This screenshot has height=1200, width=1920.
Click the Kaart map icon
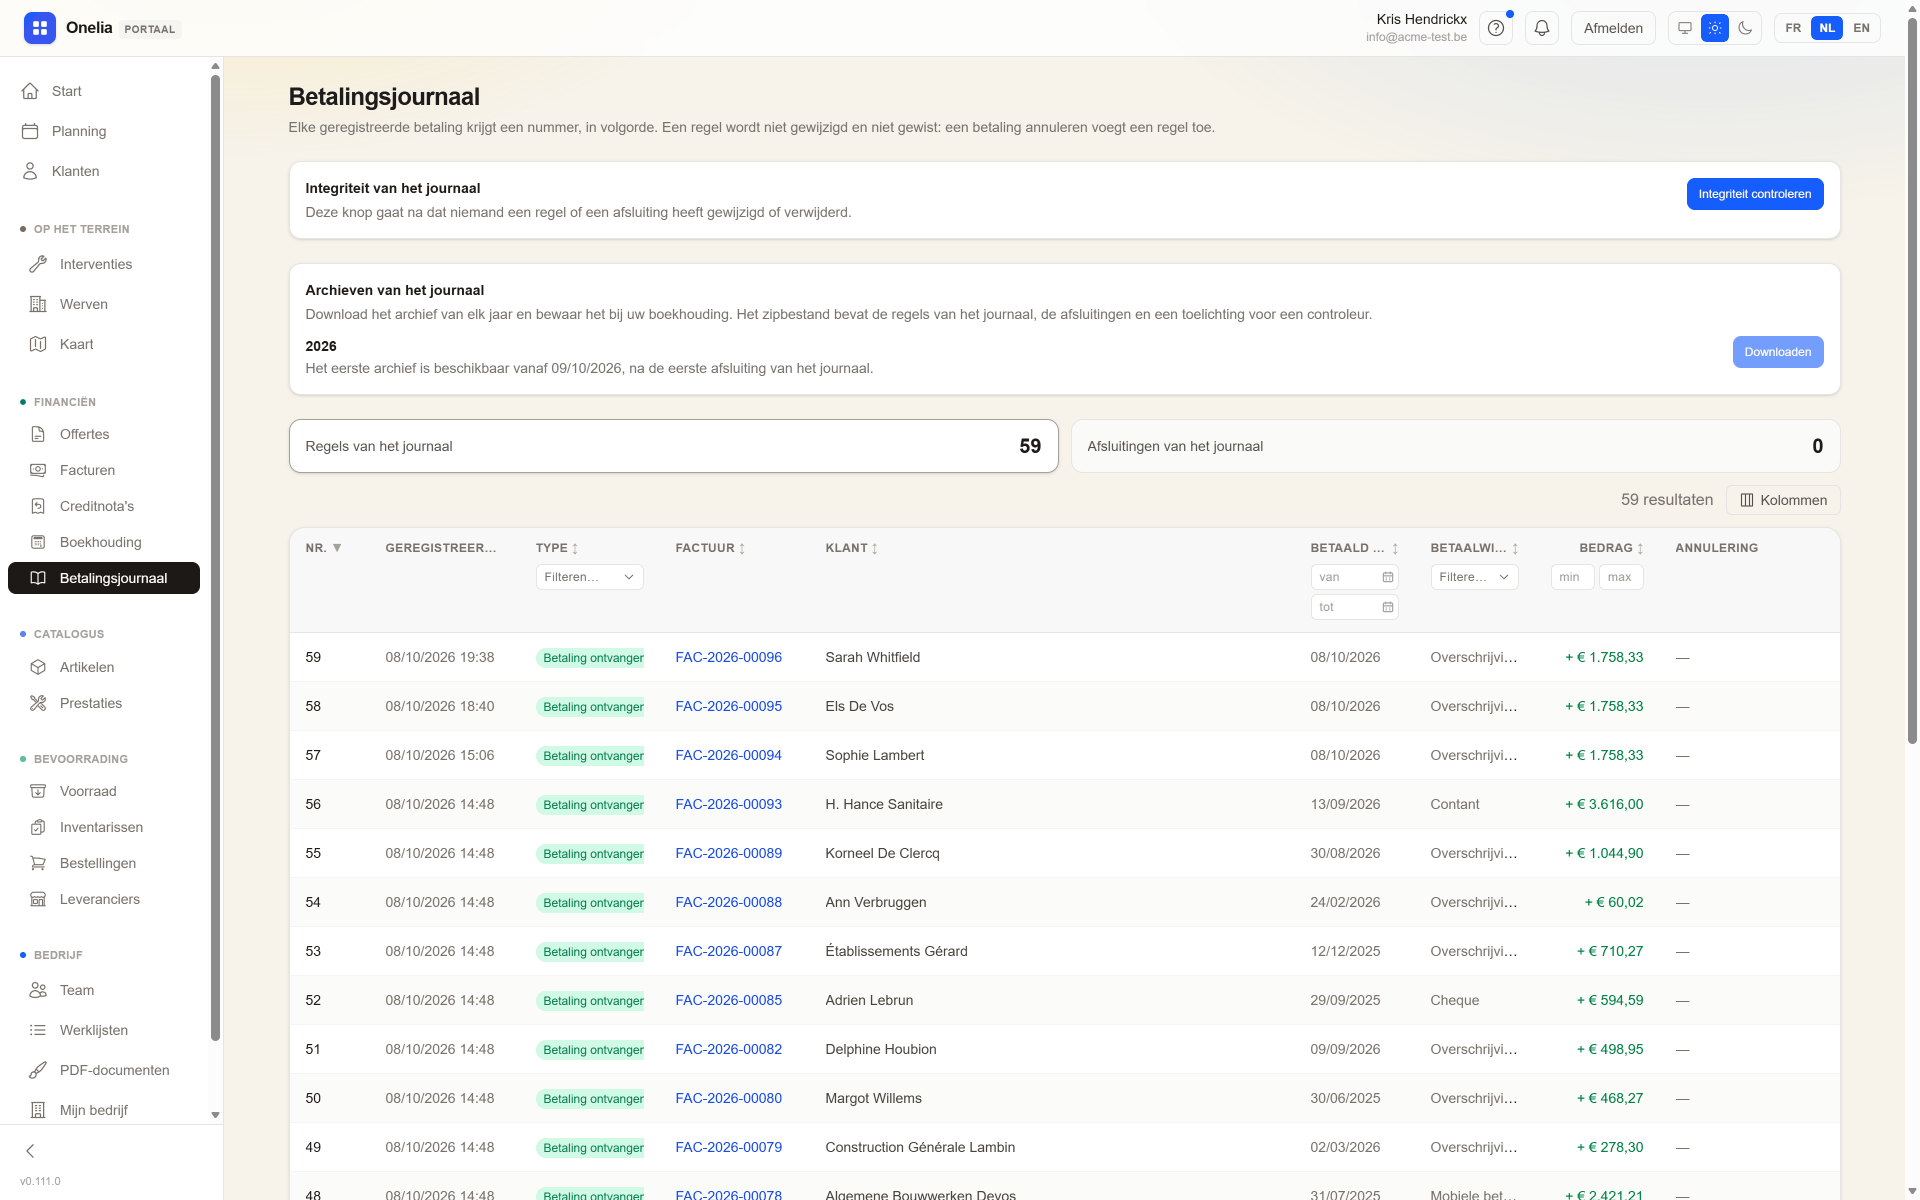coord(38,344)
